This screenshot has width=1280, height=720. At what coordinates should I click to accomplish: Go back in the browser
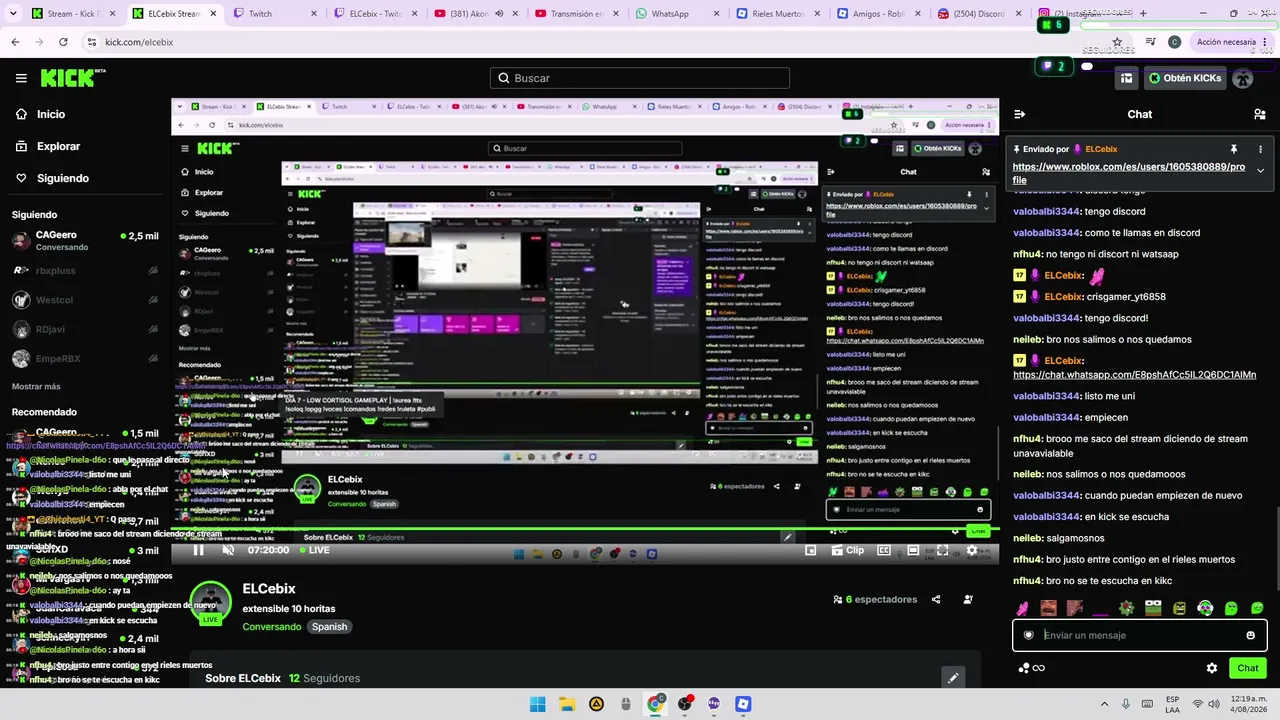click(15, 42)
